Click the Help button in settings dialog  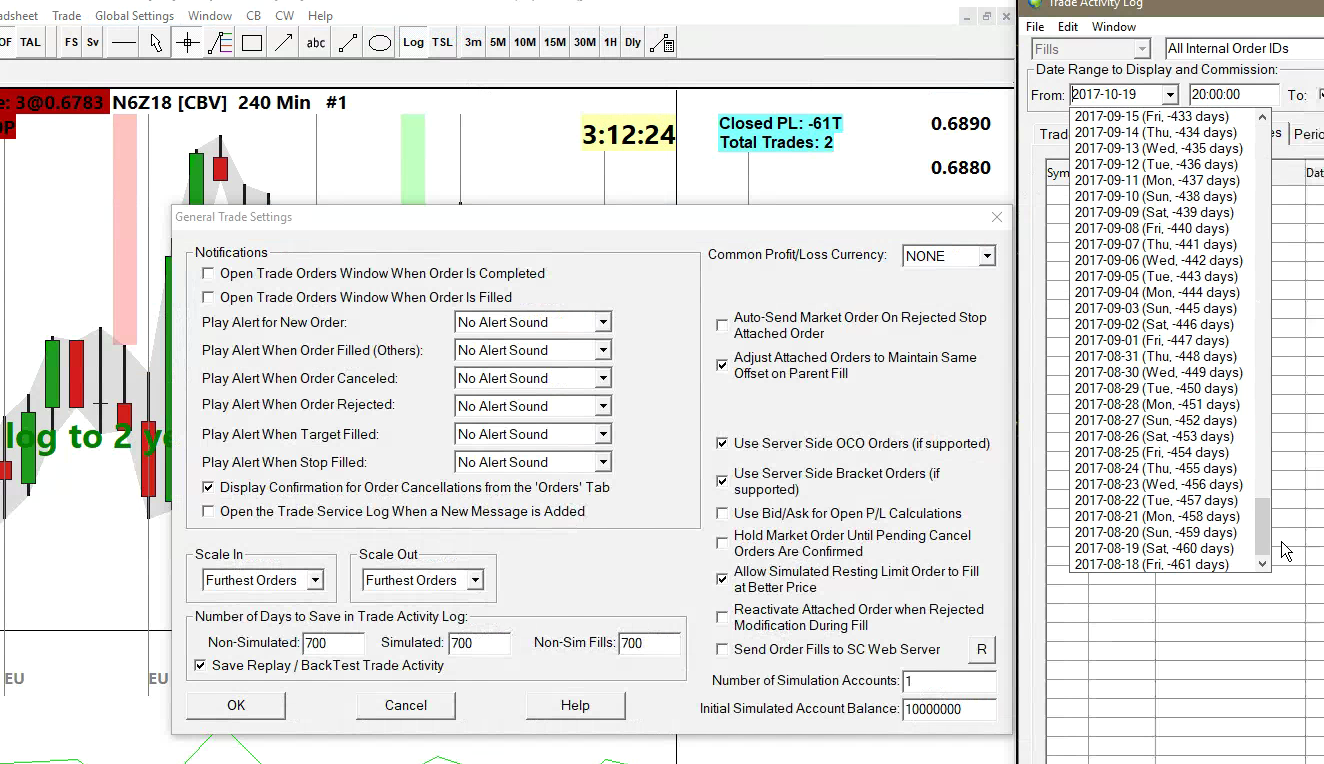(x=575, y=705)
